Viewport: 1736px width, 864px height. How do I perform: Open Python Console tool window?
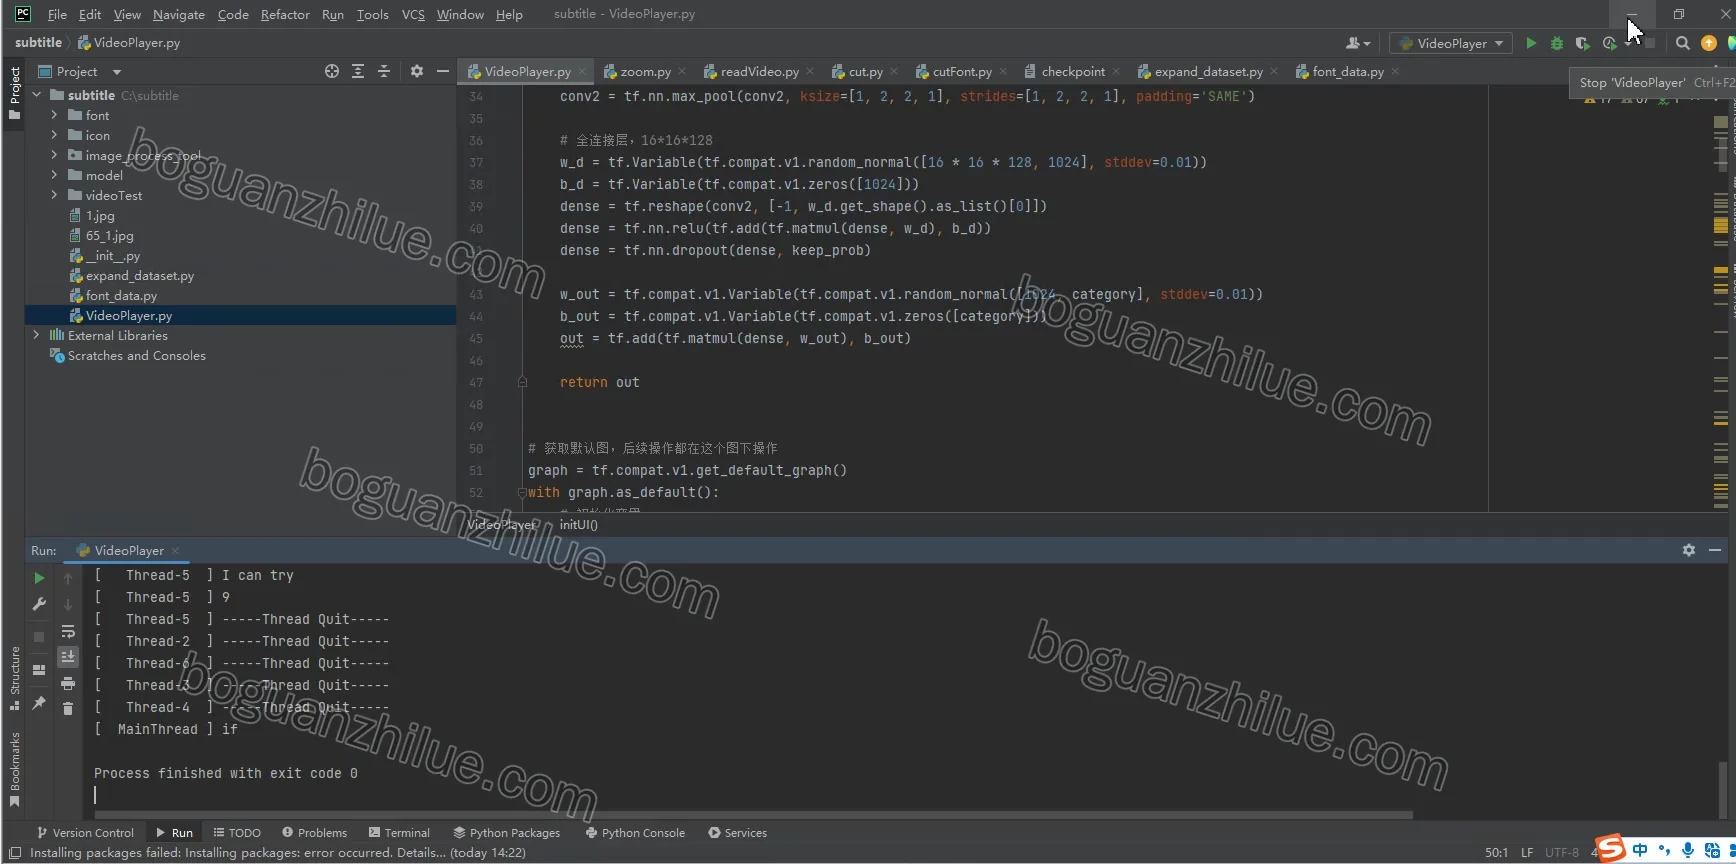tap(635, 832)
